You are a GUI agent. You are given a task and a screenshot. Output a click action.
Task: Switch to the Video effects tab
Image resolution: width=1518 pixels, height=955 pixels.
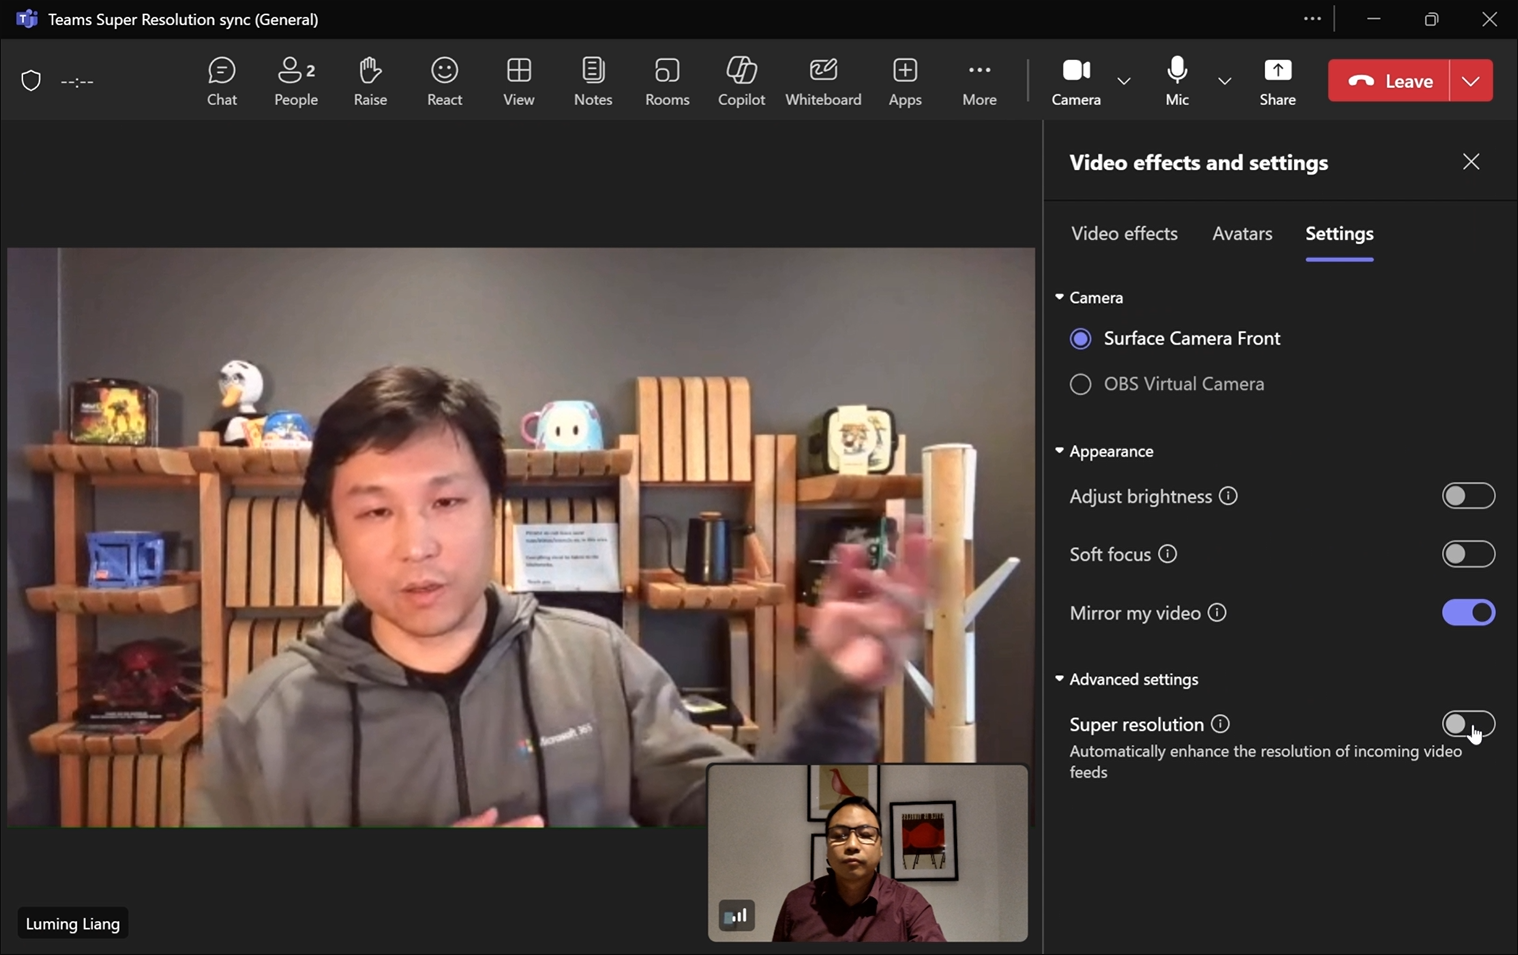pyautogui.click(x=1124, y=234)
